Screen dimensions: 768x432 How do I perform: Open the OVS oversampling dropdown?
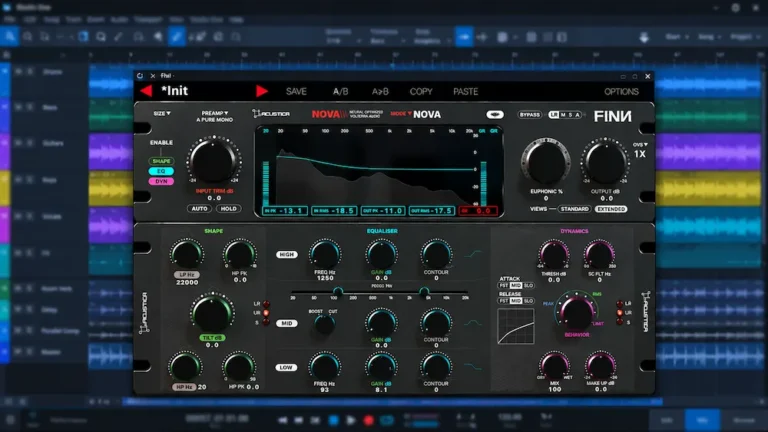[640, 145]
